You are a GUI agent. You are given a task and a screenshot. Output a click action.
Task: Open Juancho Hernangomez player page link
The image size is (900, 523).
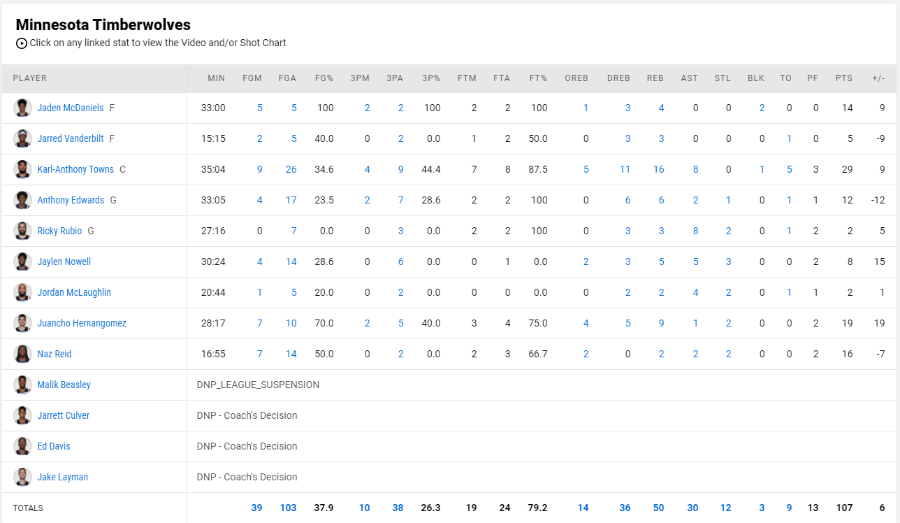(82, 323)
